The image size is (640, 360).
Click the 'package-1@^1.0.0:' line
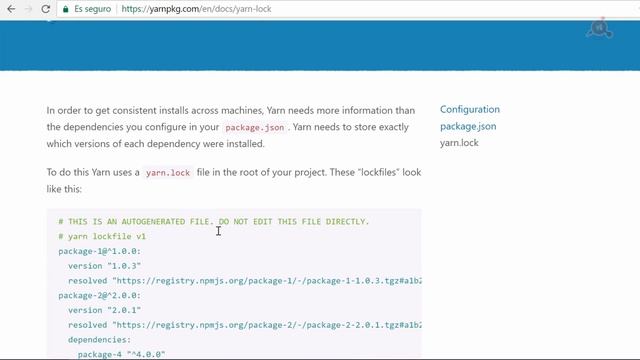tap(100, 251)
